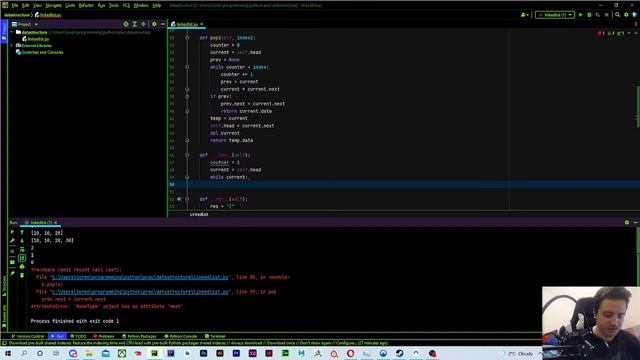Follow second linkedlist.py traceback link
The image size is (640, 360).
[x=140, y=292]
